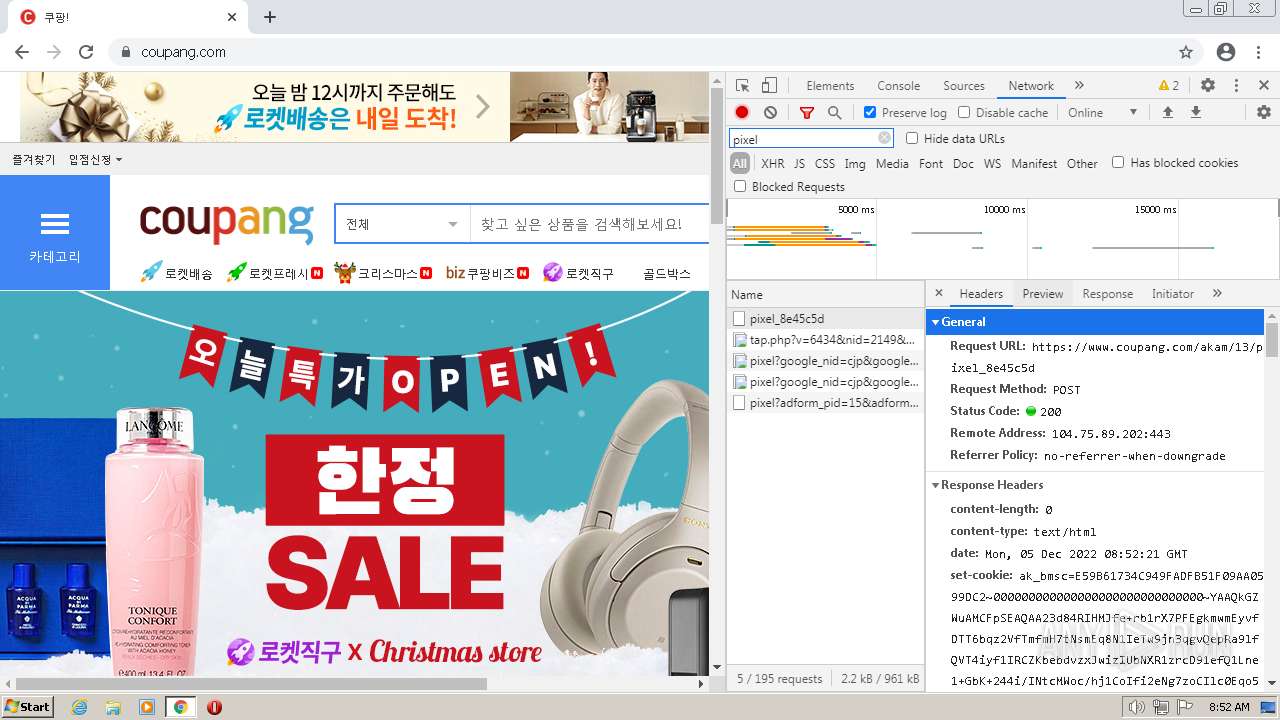Open the 골드박스 link
Image resolution: width=1280 pixels, height=720 pixels.
[667, 273]
